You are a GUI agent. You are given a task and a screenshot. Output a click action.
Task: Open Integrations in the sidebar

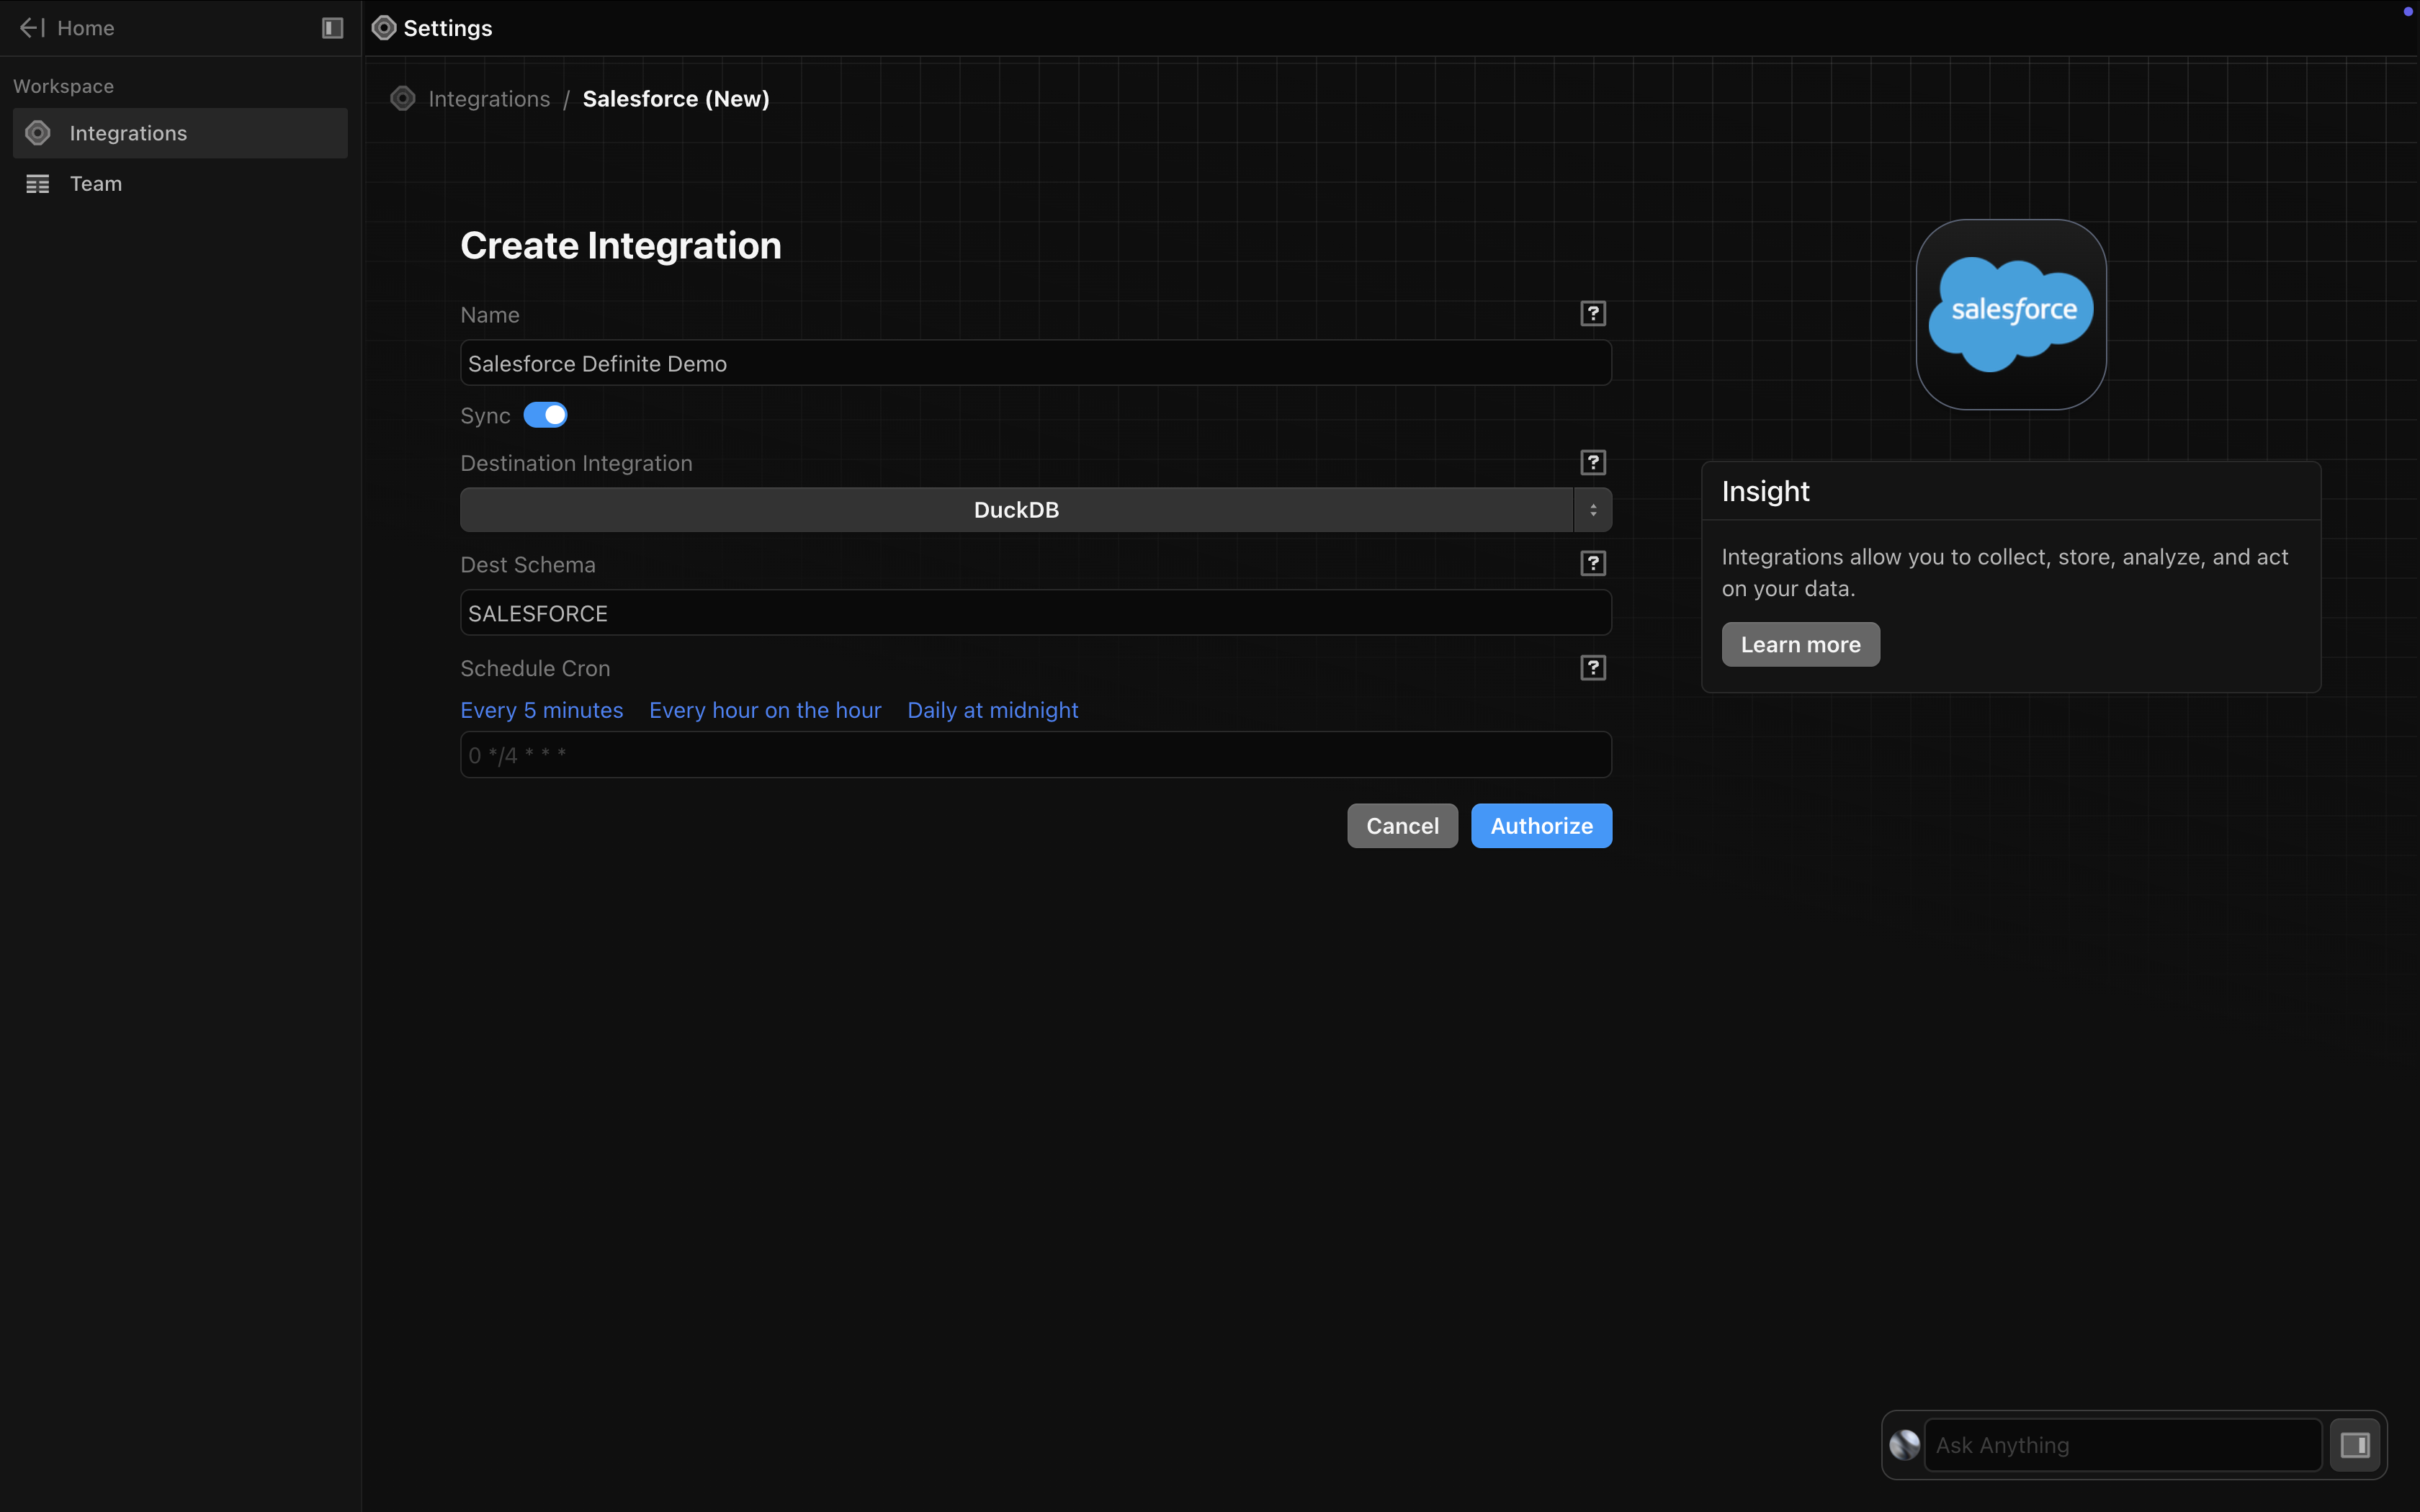128,133
